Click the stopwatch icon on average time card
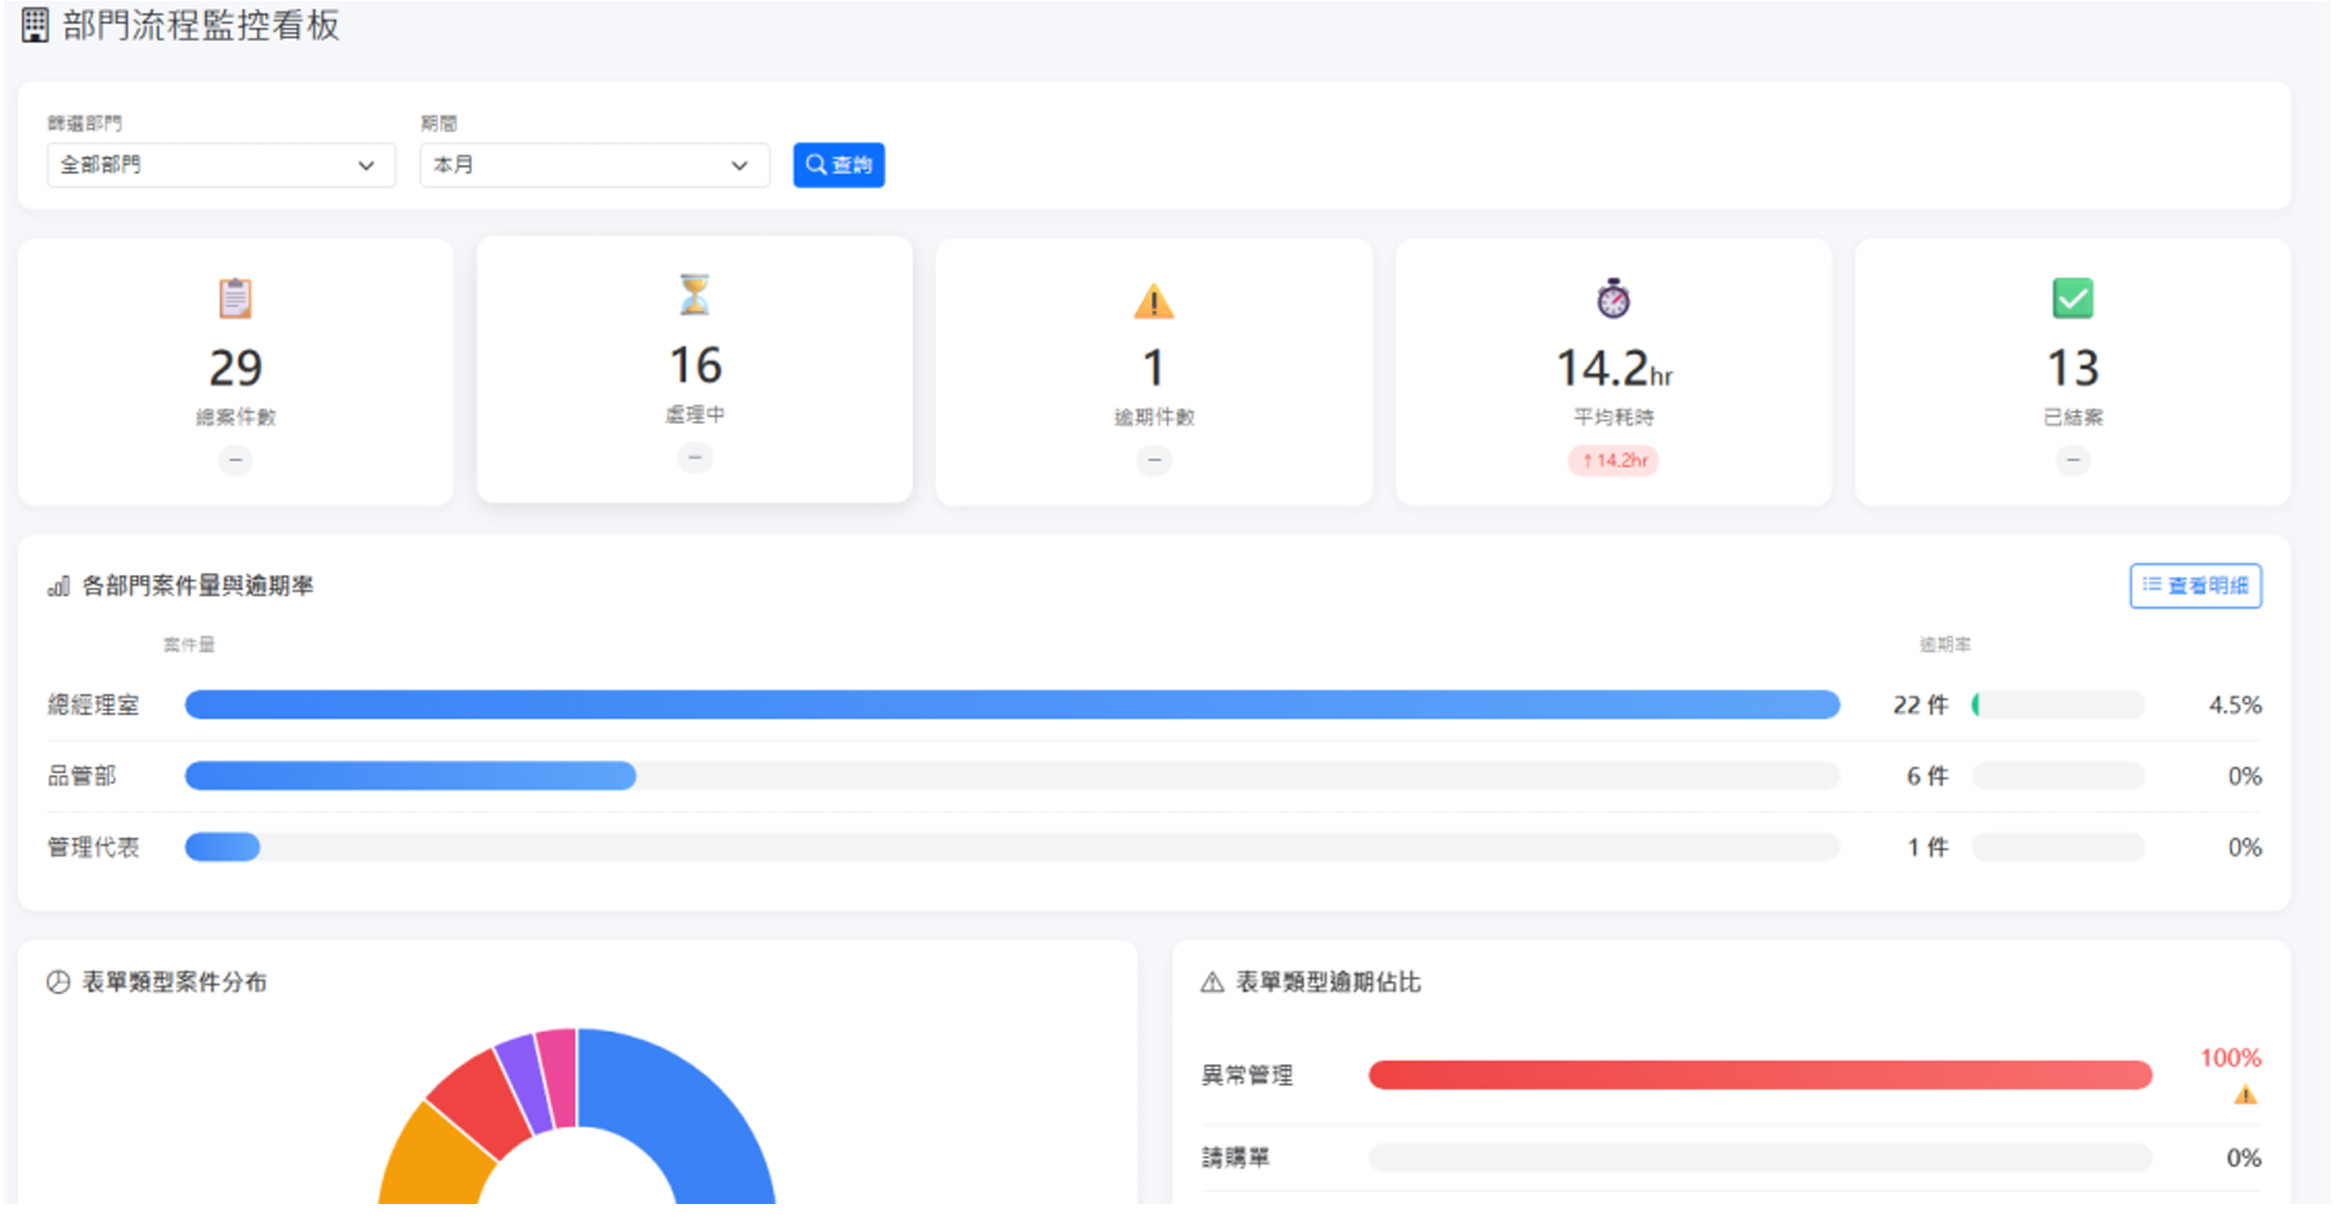The width and height of the screenshot is (2342, 1218). pyautogui.click(x=1612, y=298)
